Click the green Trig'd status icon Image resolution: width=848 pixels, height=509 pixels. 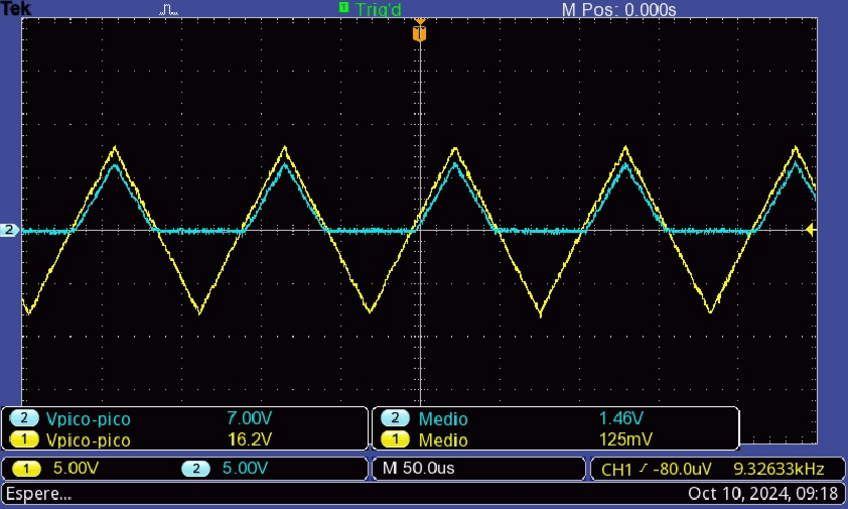344,8
